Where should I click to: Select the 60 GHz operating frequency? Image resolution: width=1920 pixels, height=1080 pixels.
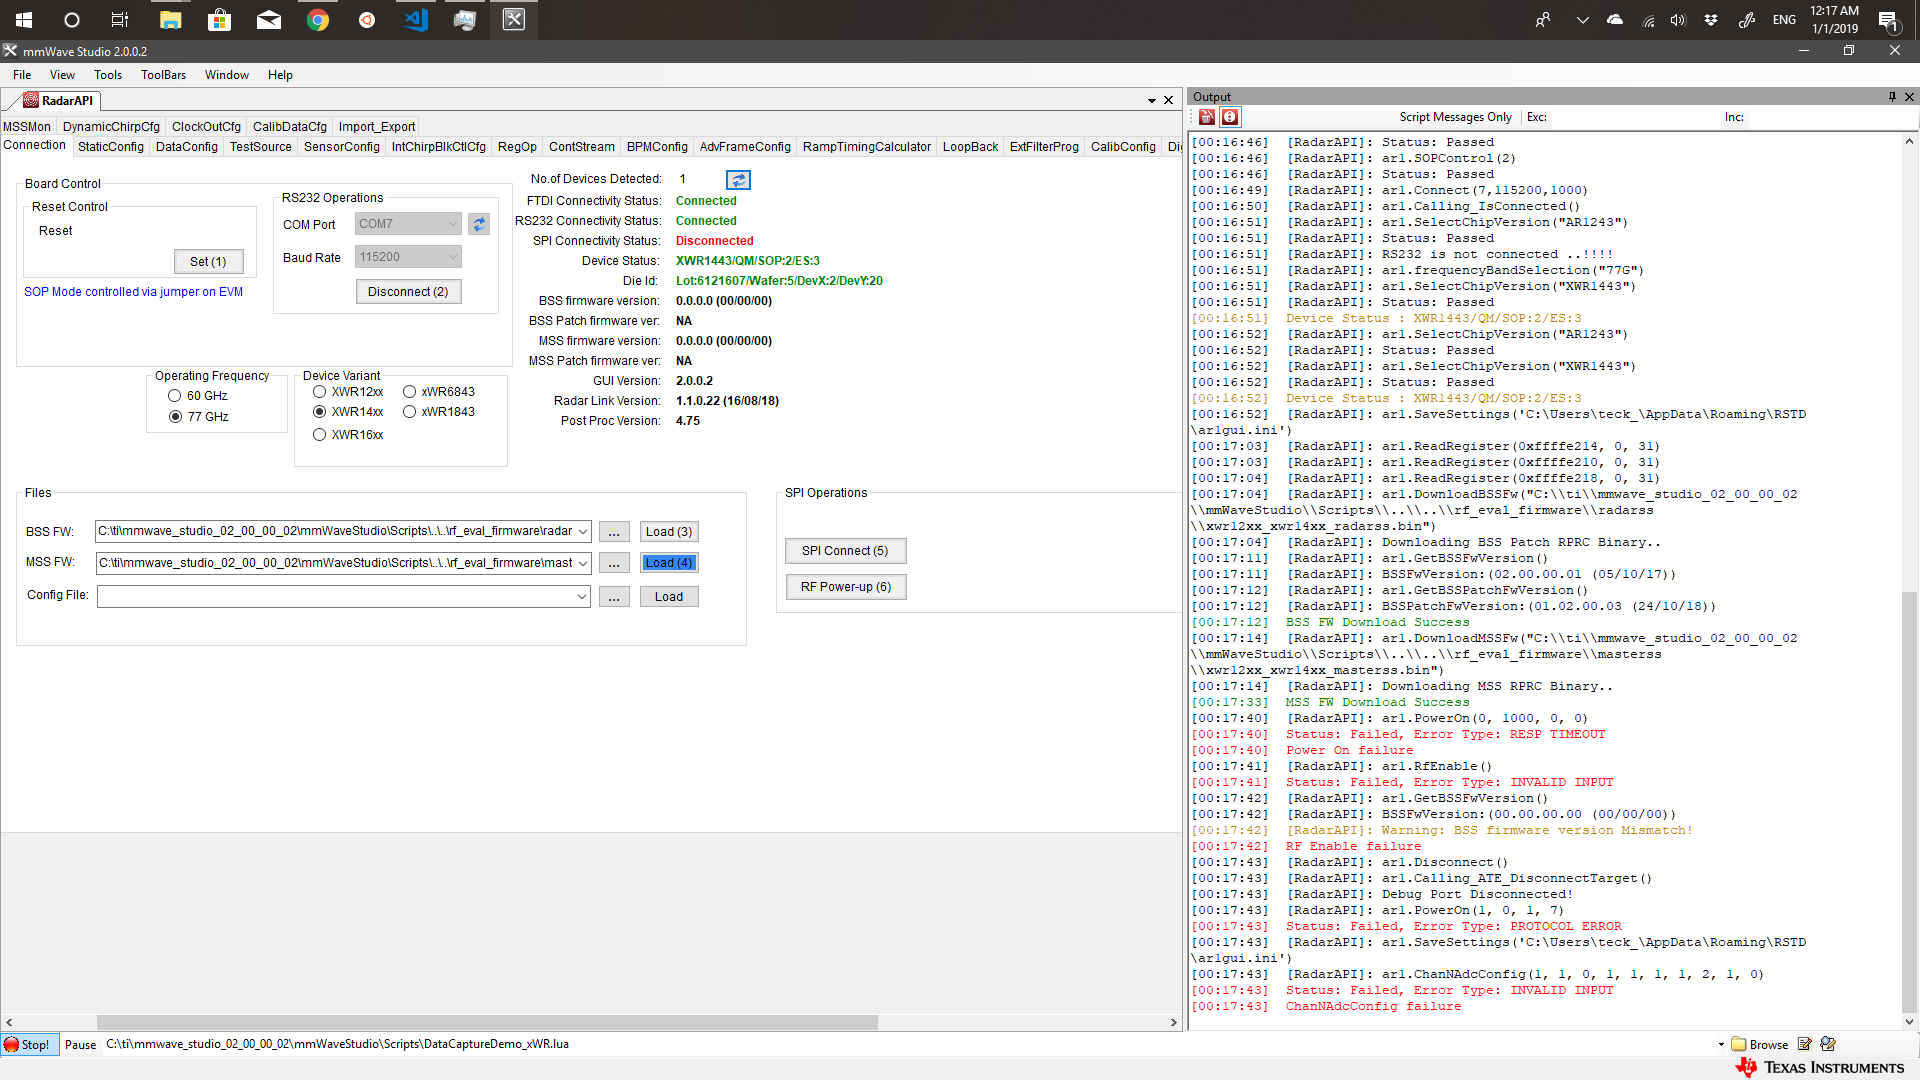175,396
